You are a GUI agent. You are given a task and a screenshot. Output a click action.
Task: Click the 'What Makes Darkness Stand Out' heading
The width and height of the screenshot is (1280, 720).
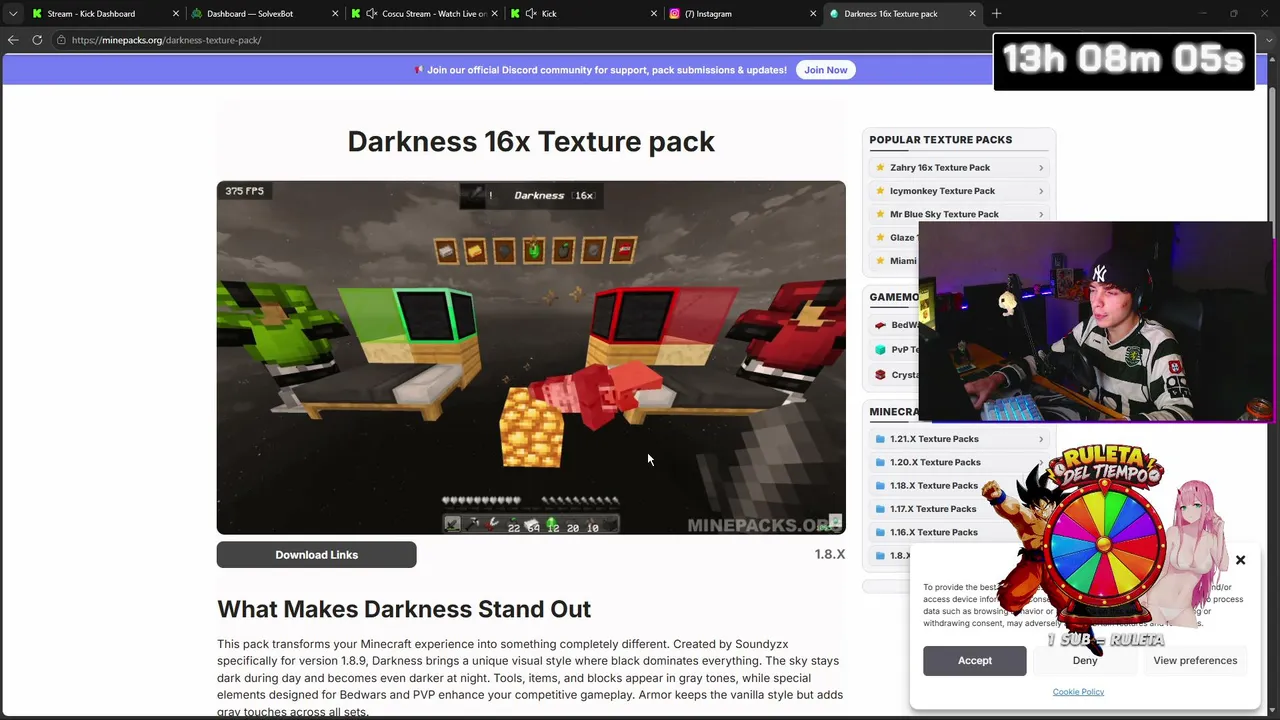(404, 609)
